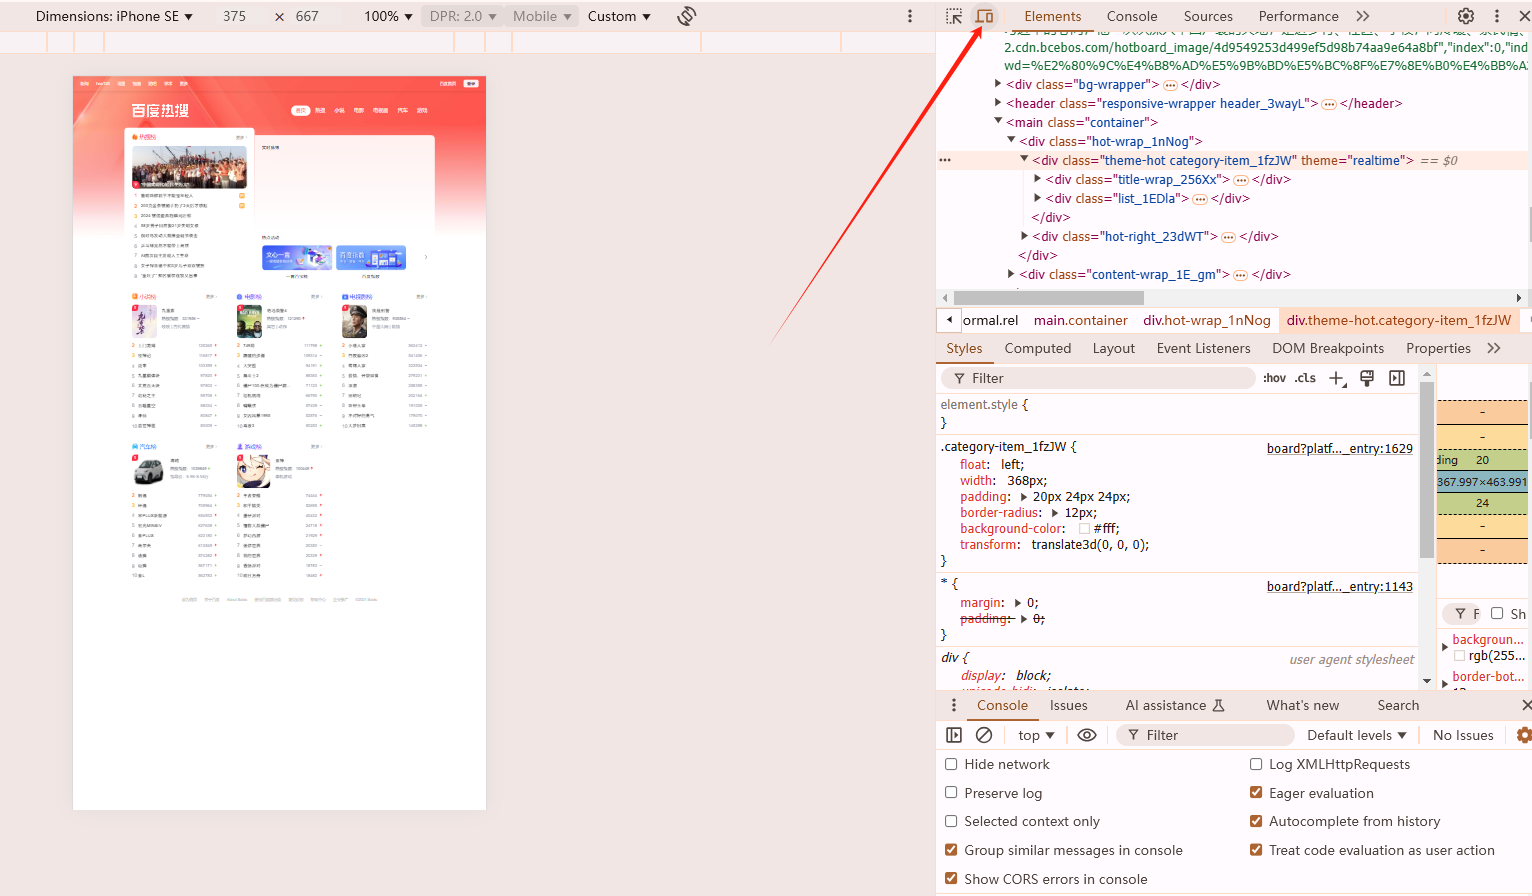Image resolution: width=1532 pixels, height=896 pixels.
Task: Open the Dimensions iPhone SE dropdown
Action: (114, 16)
